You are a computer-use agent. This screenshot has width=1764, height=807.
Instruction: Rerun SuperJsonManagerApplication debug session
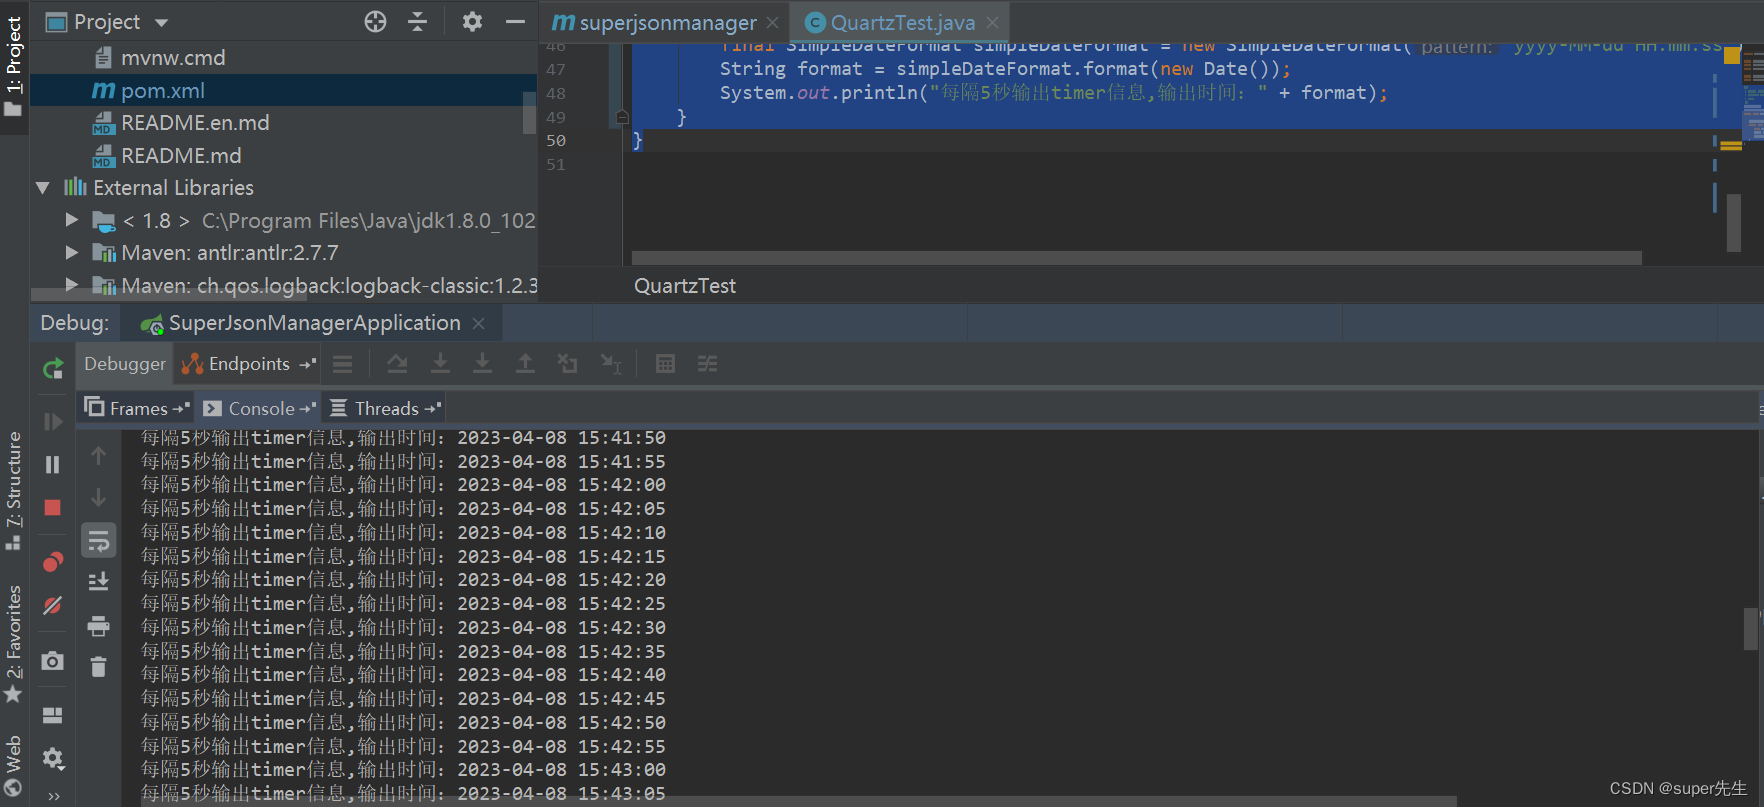53,369
